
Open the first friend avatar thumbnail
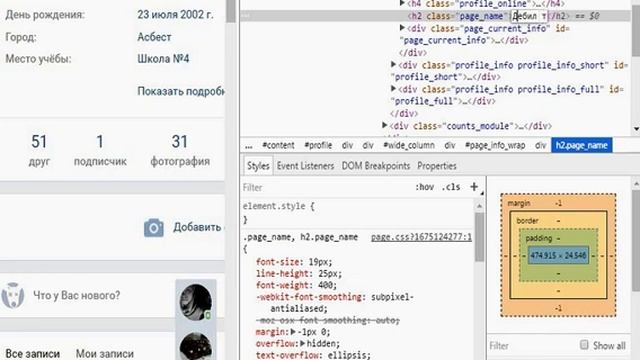coord(196,302)
